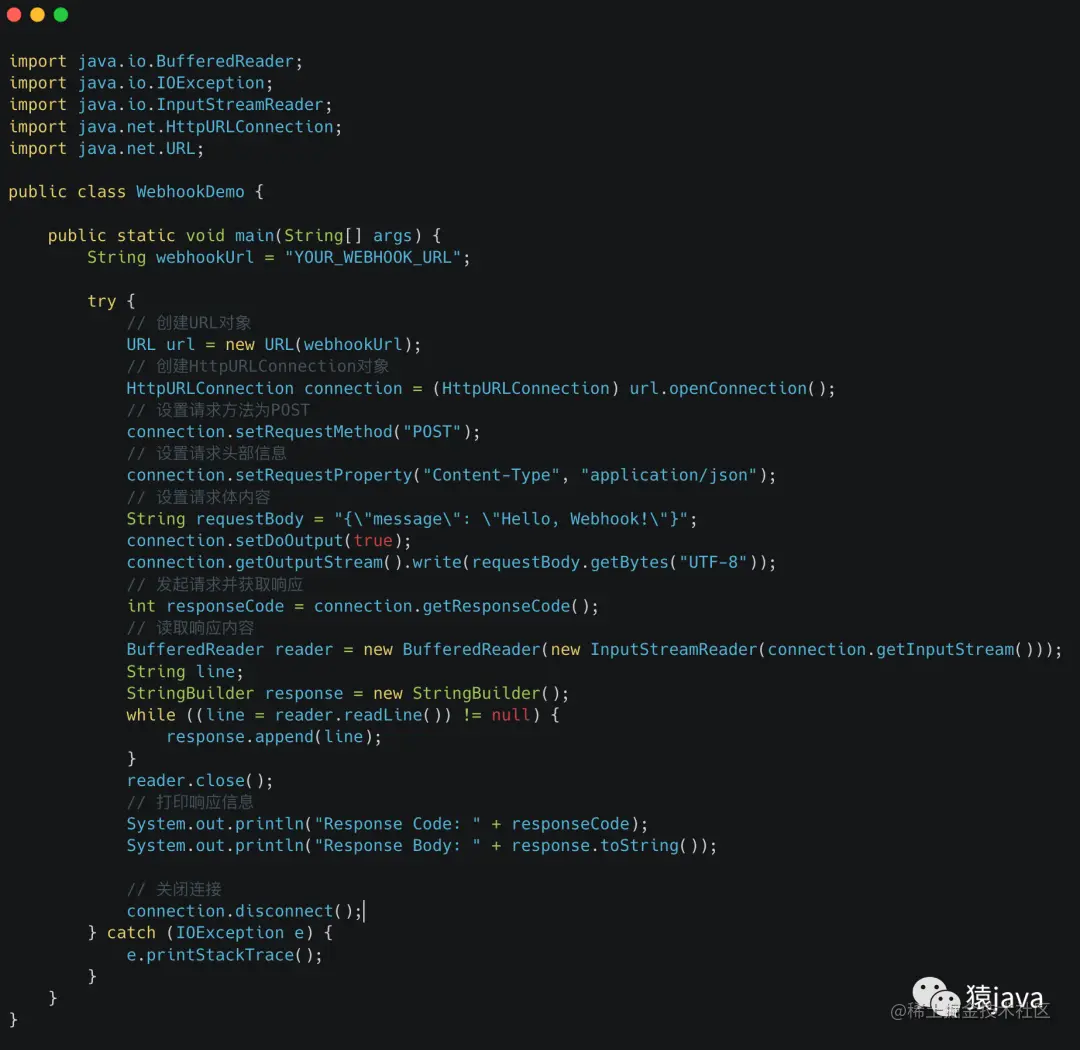Click the comment '// 发起请求并获取响应'
The width and height of the screenshot is (1080, 1050).
[215, 585]
